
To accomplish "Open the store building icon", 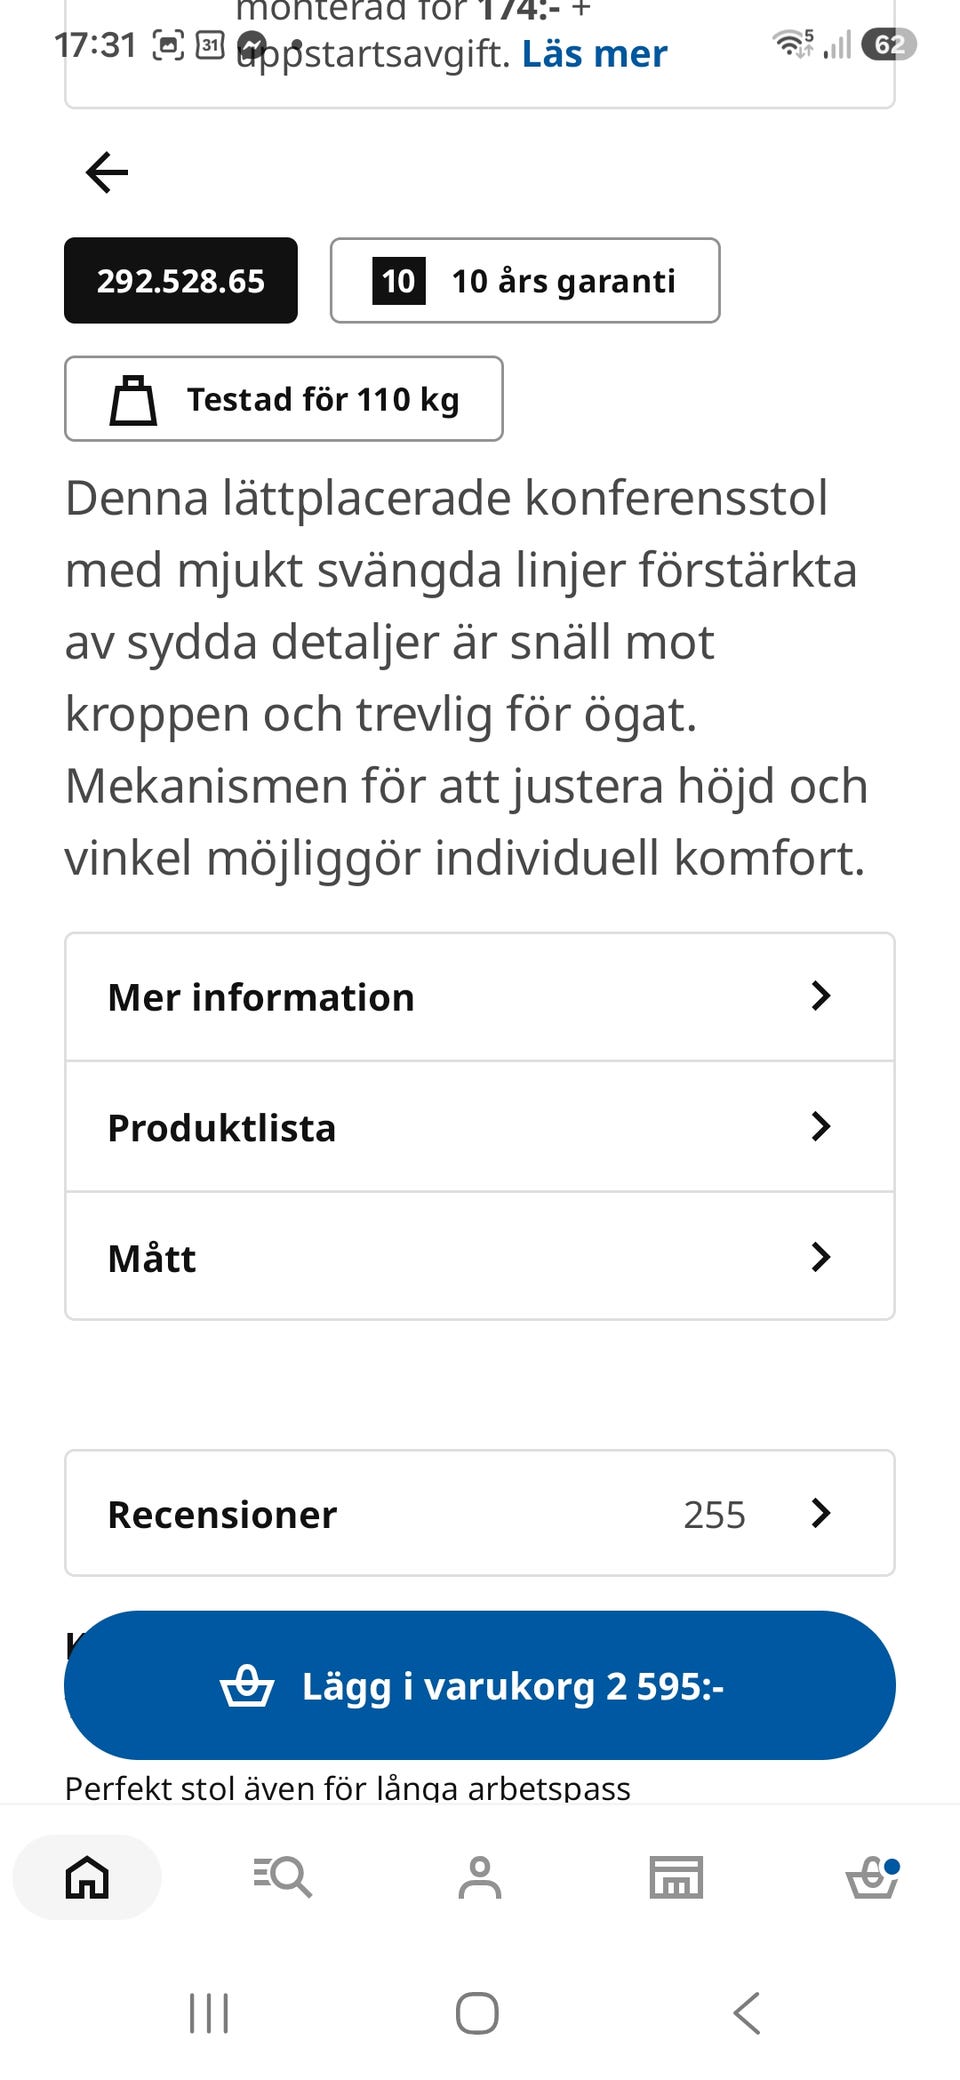I will 676,1877.
